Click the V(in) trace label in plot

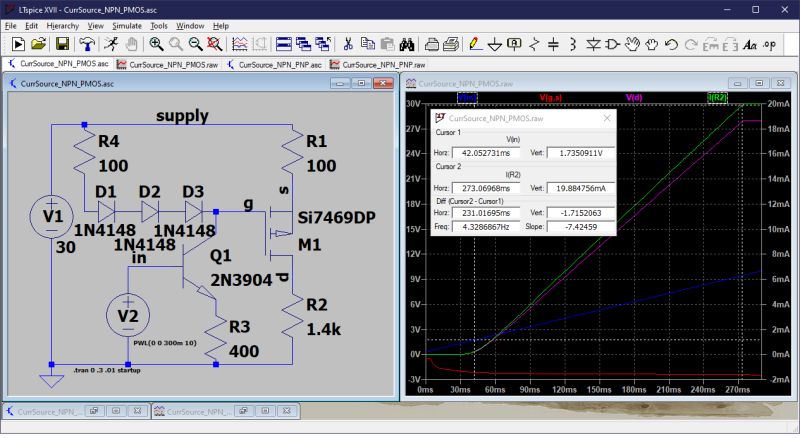click(467, 98)
